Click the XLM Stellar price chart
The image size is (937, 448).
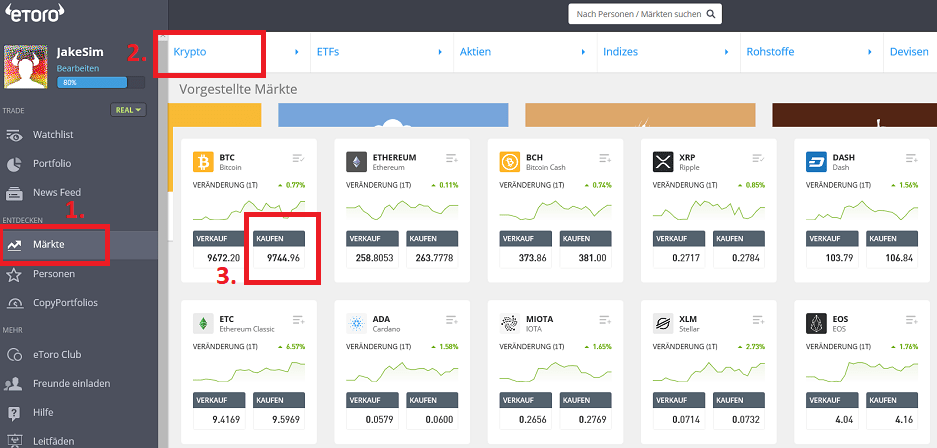tap(709, 372)
